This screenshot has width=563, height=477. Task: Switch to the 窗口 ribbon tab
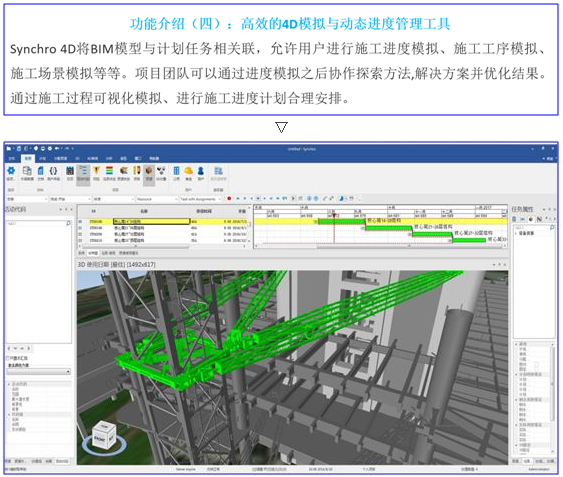(138, 158)
